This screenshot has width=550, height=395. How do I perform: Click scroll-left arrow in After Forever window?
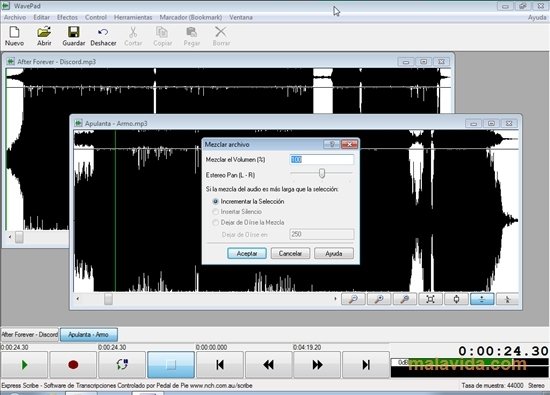pyautogui.click(x=10, y=237)
